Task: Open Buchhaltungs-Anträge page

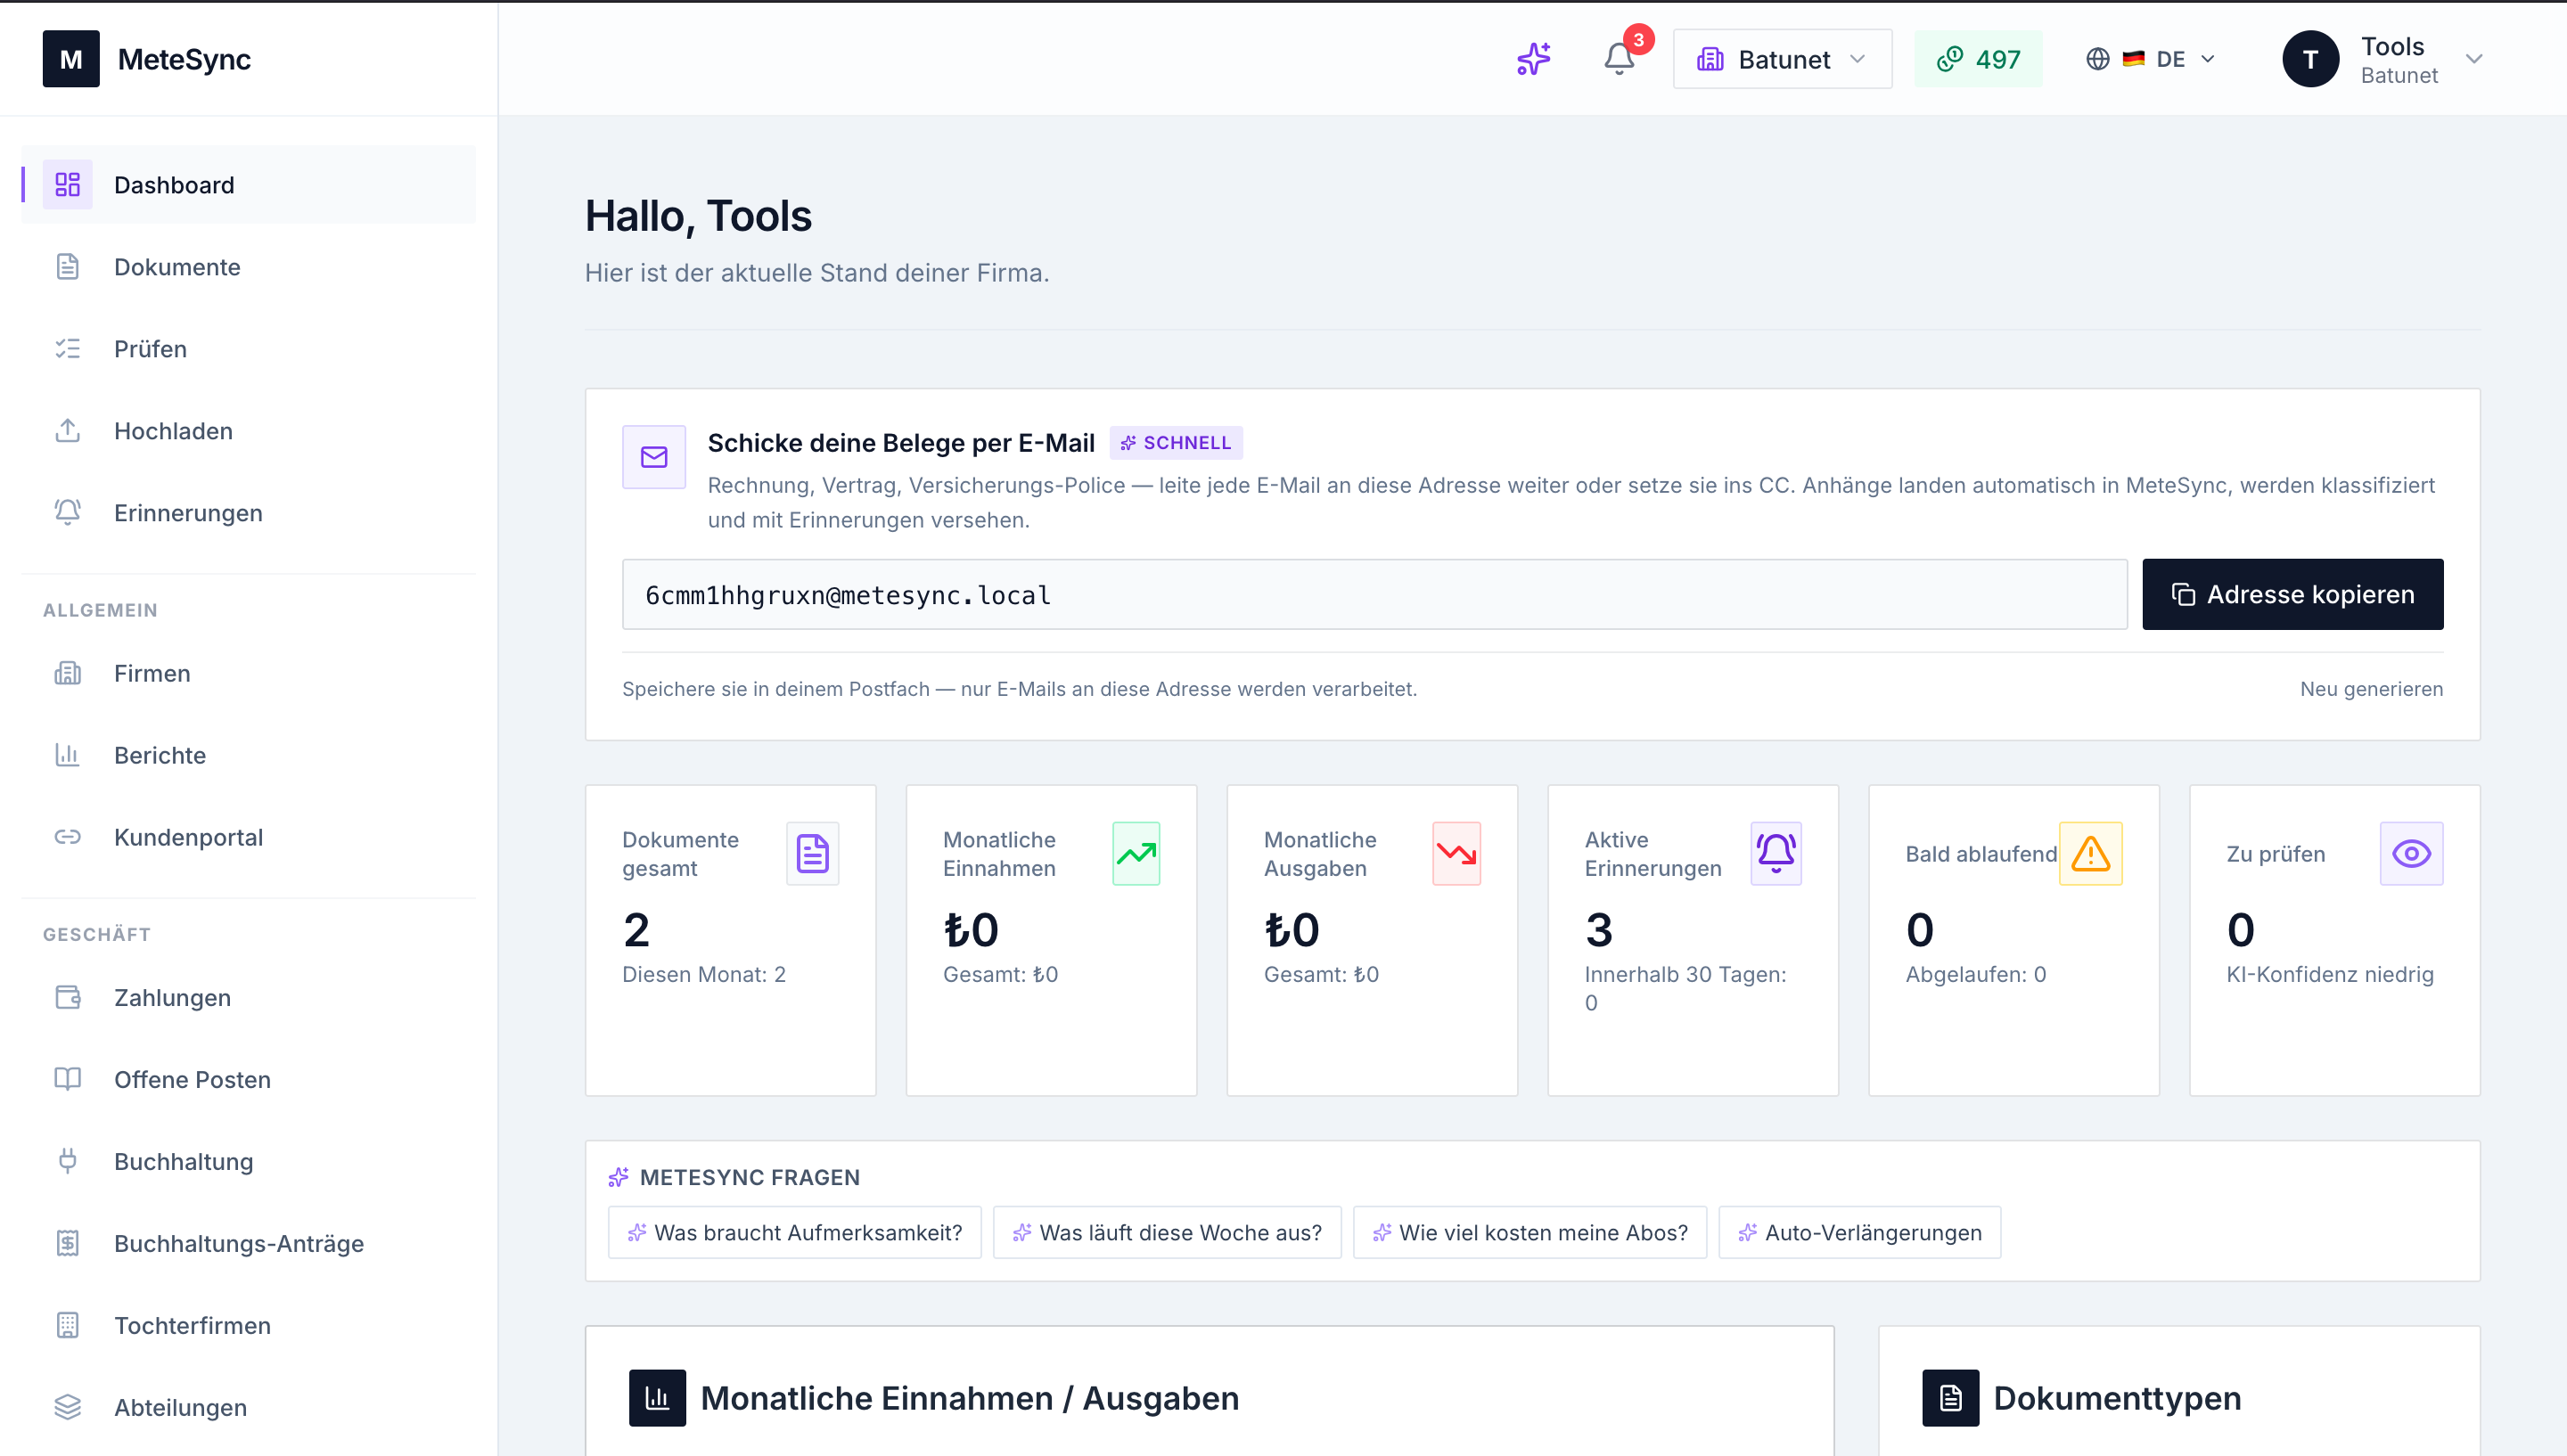Action: (x=248, y=1243)
